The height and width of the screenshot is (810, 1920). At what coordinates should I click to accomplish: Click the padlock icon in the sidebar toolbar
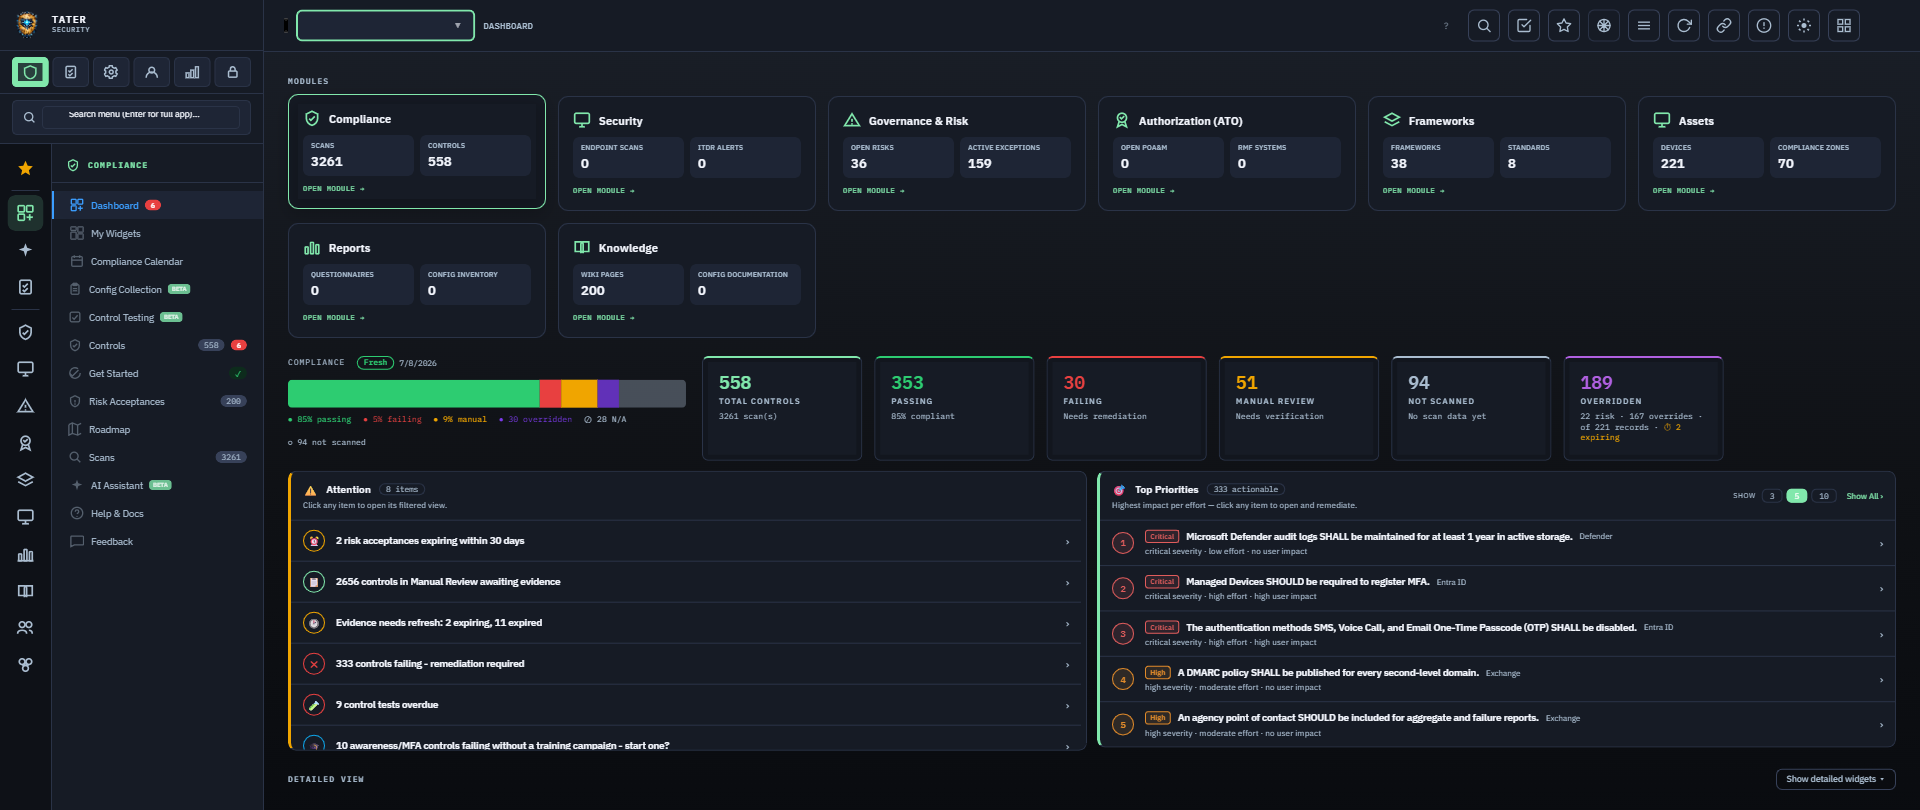pos(232,72)
